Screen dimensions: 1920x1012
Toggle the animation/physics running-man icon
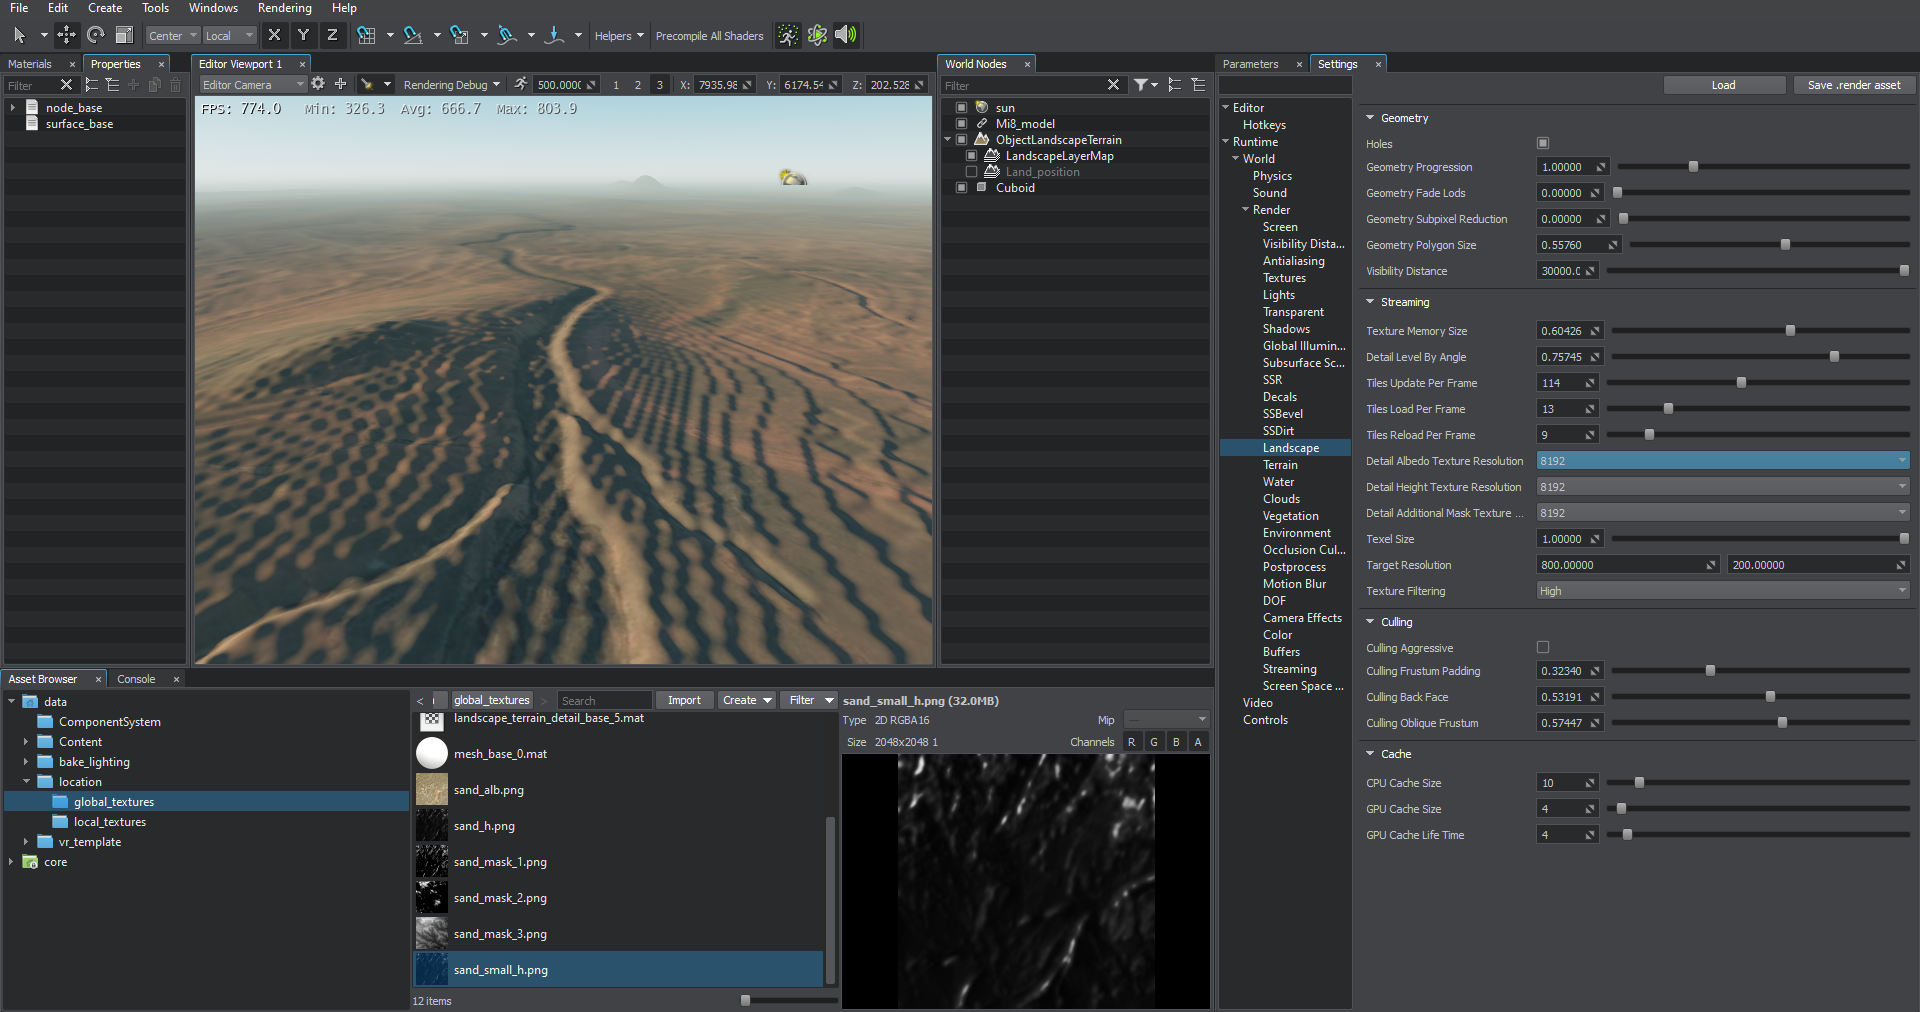point(788,35)
